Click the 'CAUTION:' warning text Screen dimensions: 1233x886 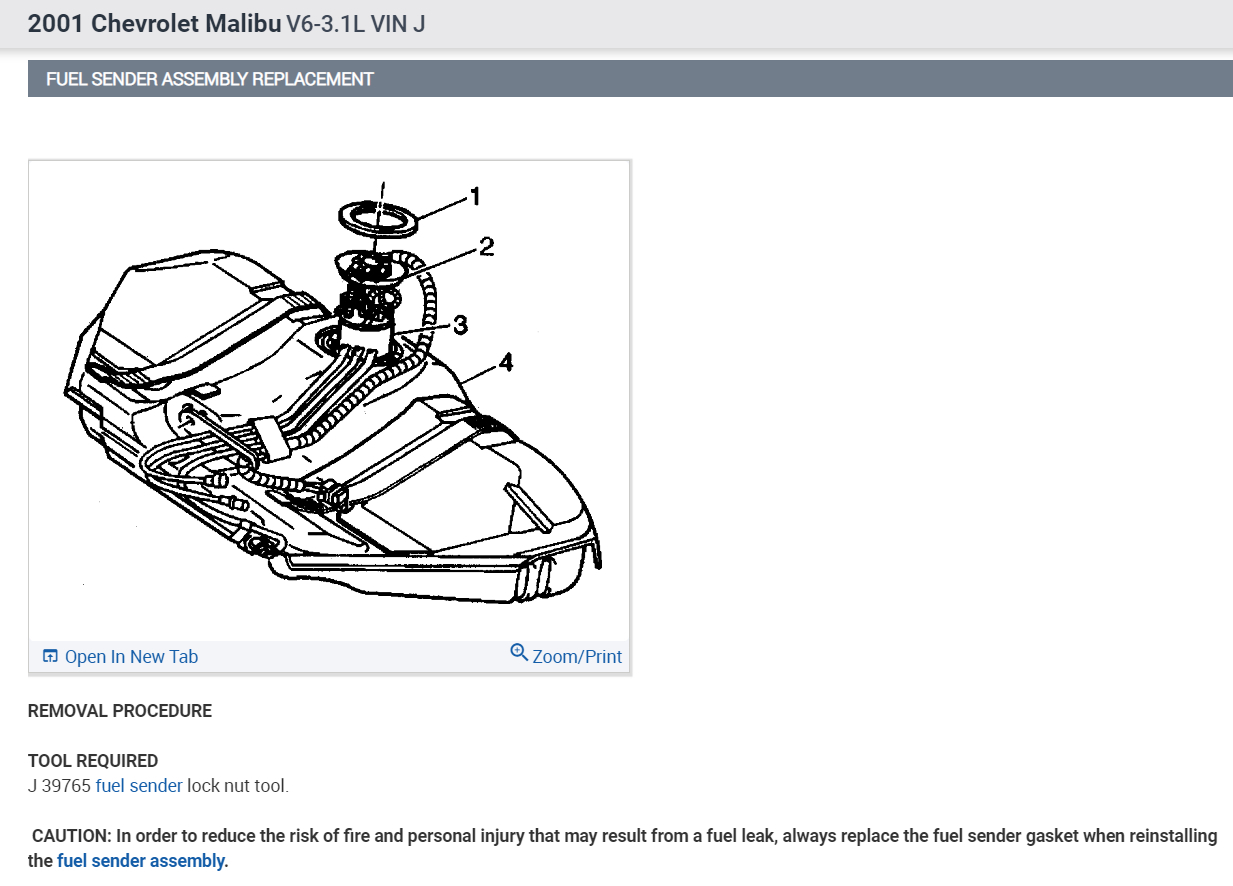(72, 835)
